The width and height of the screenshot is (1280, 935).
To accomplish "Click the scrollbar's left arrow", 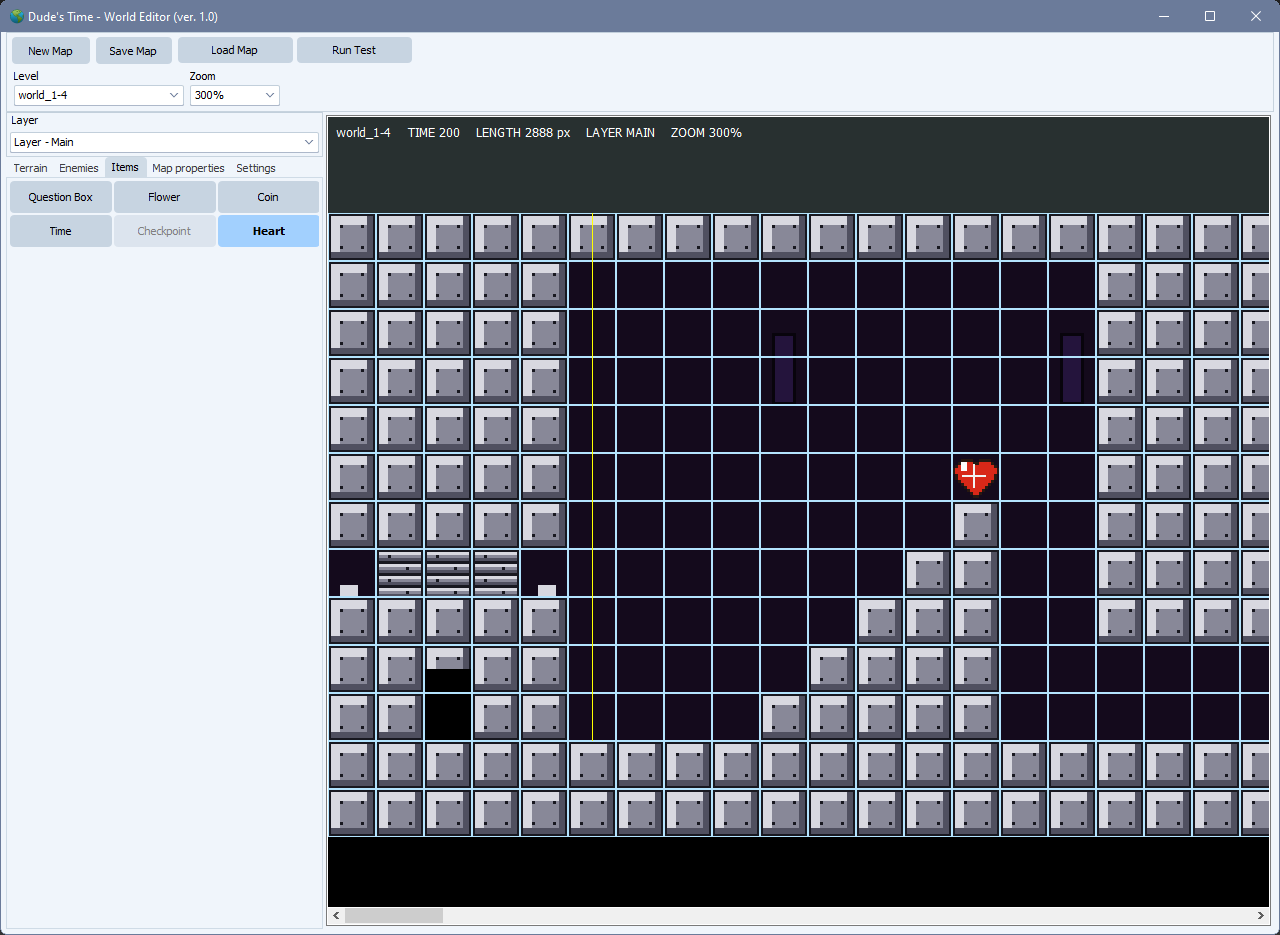I will [337, 915].
